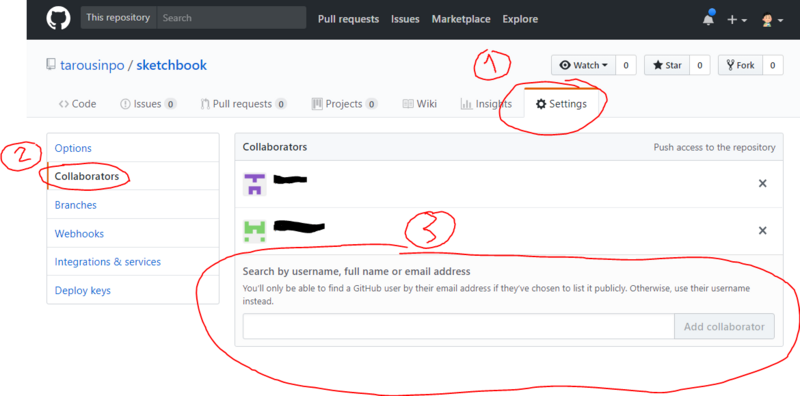The height and width of the screenshot is (396, 800).
Task: Select Options in the settings sidebar
Action: [133, 148]
